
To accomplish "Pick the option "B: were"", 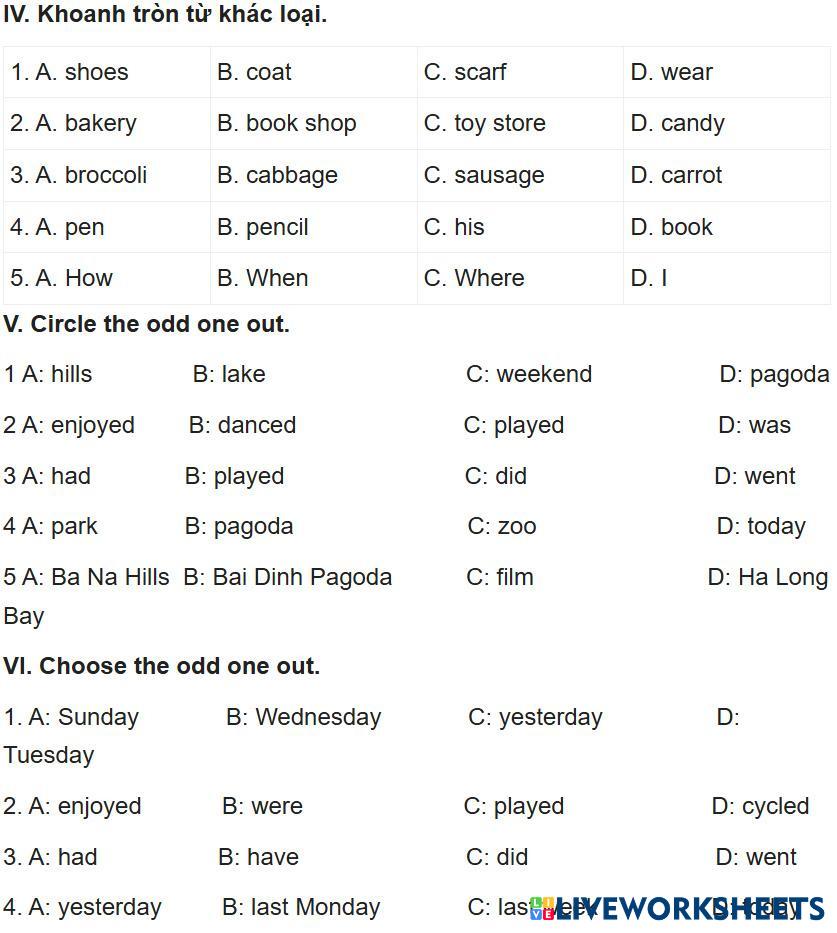I will click(262, 806).
